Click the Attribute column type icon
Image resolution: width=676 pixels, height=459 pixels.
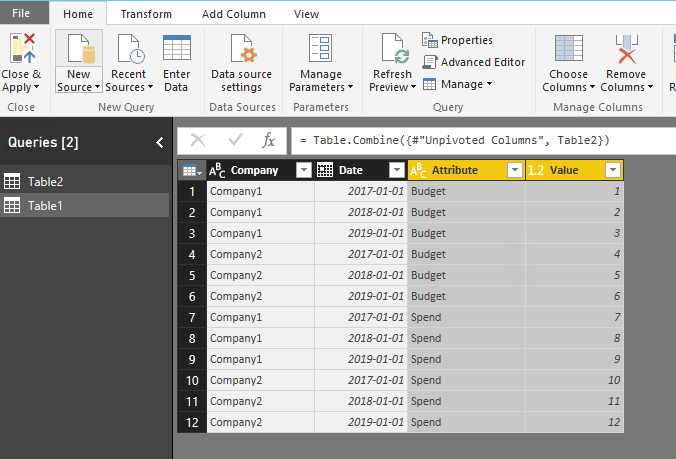click(418, 170)
